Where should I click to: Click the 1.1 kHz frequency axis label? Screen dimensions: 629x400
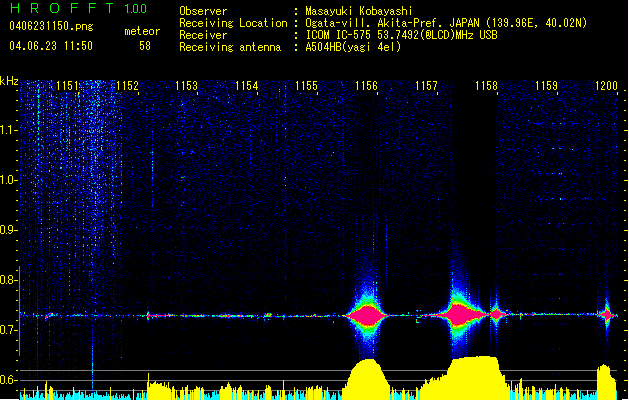(9, 130)
